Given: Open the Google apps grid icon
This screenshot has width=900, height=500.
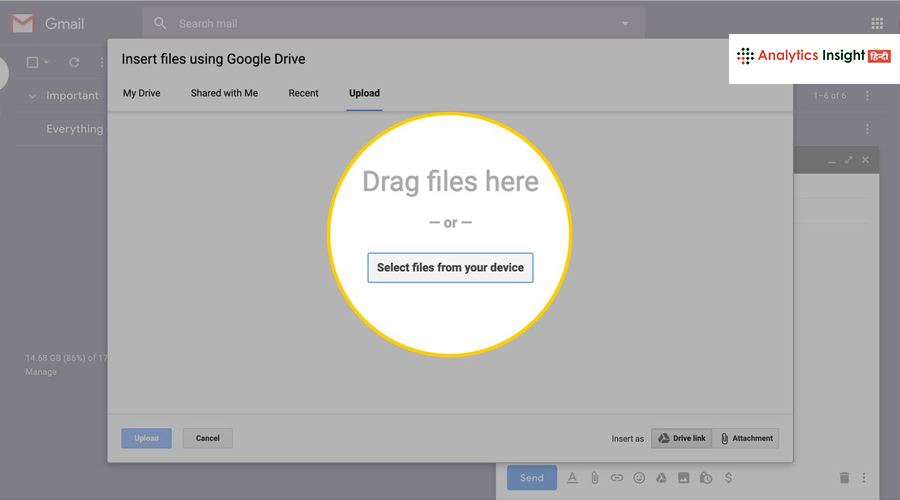Looking at the screenshot, I should [x=877, y=23].
